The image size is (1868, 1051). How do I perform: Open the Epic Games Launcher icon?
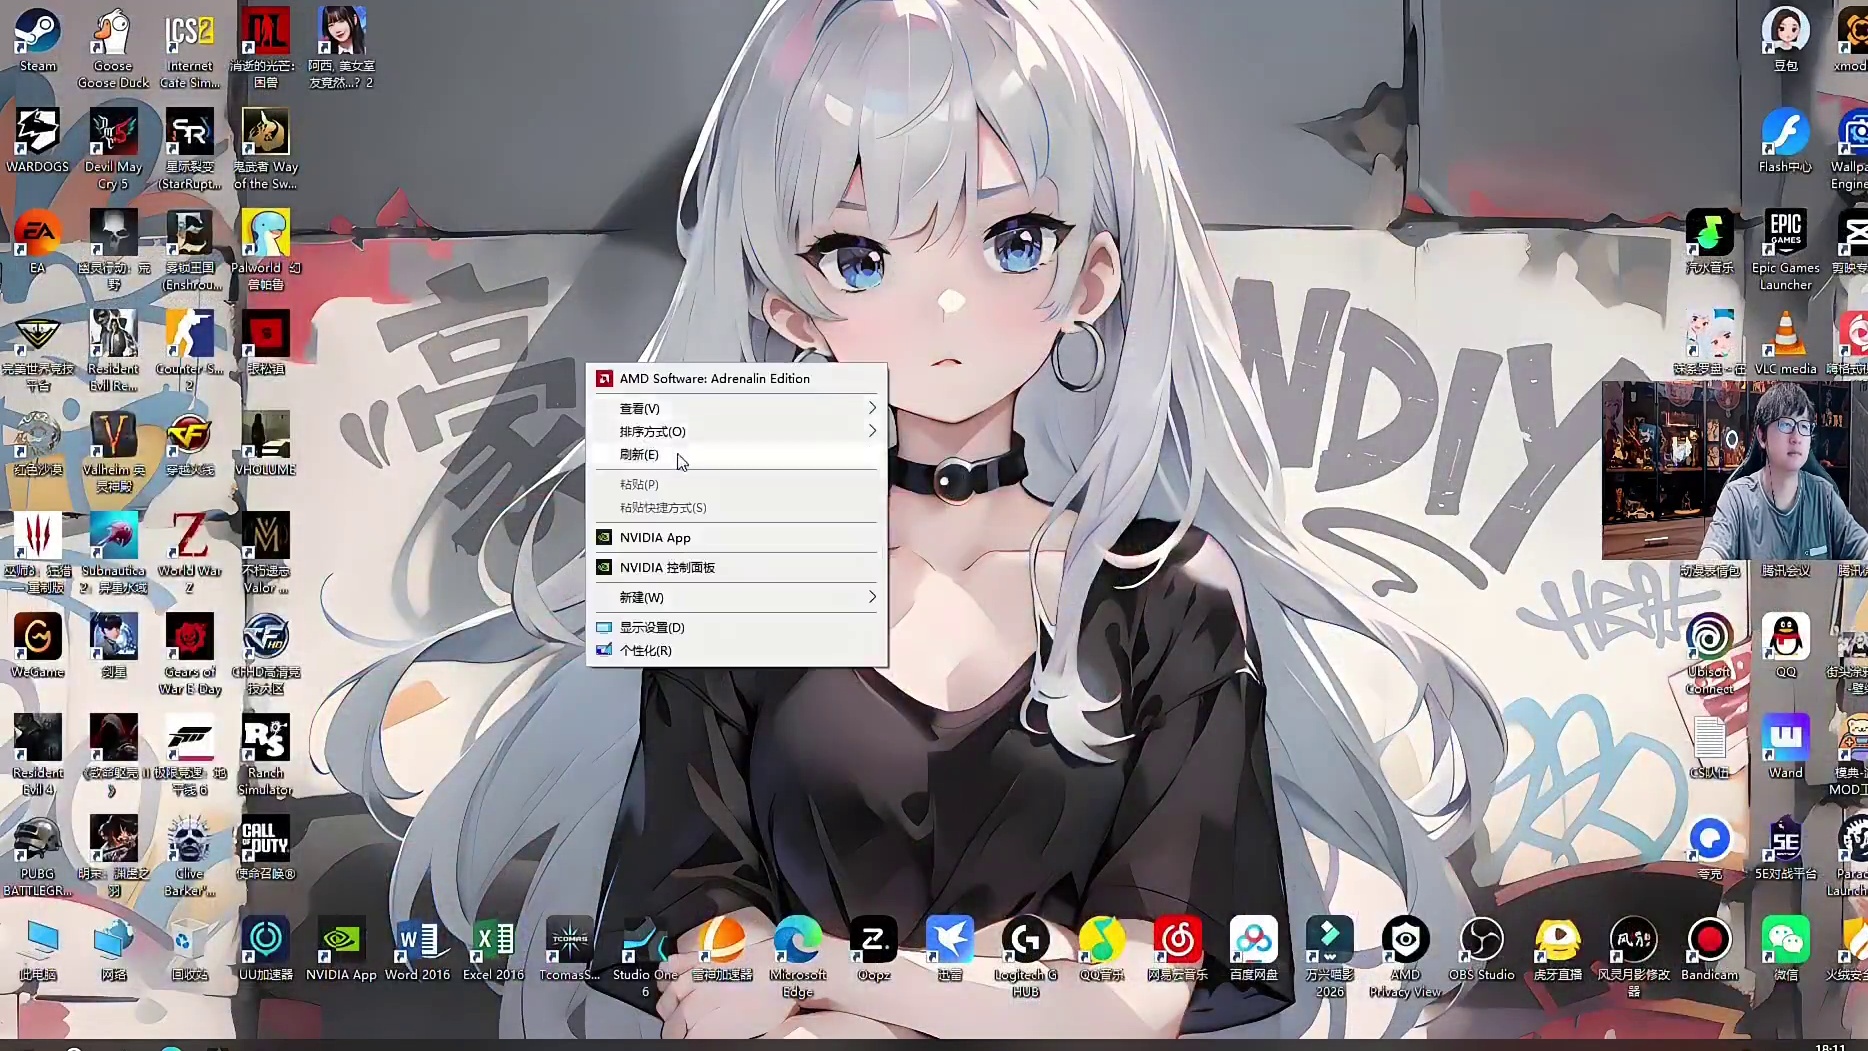[x=1785, y=250]
